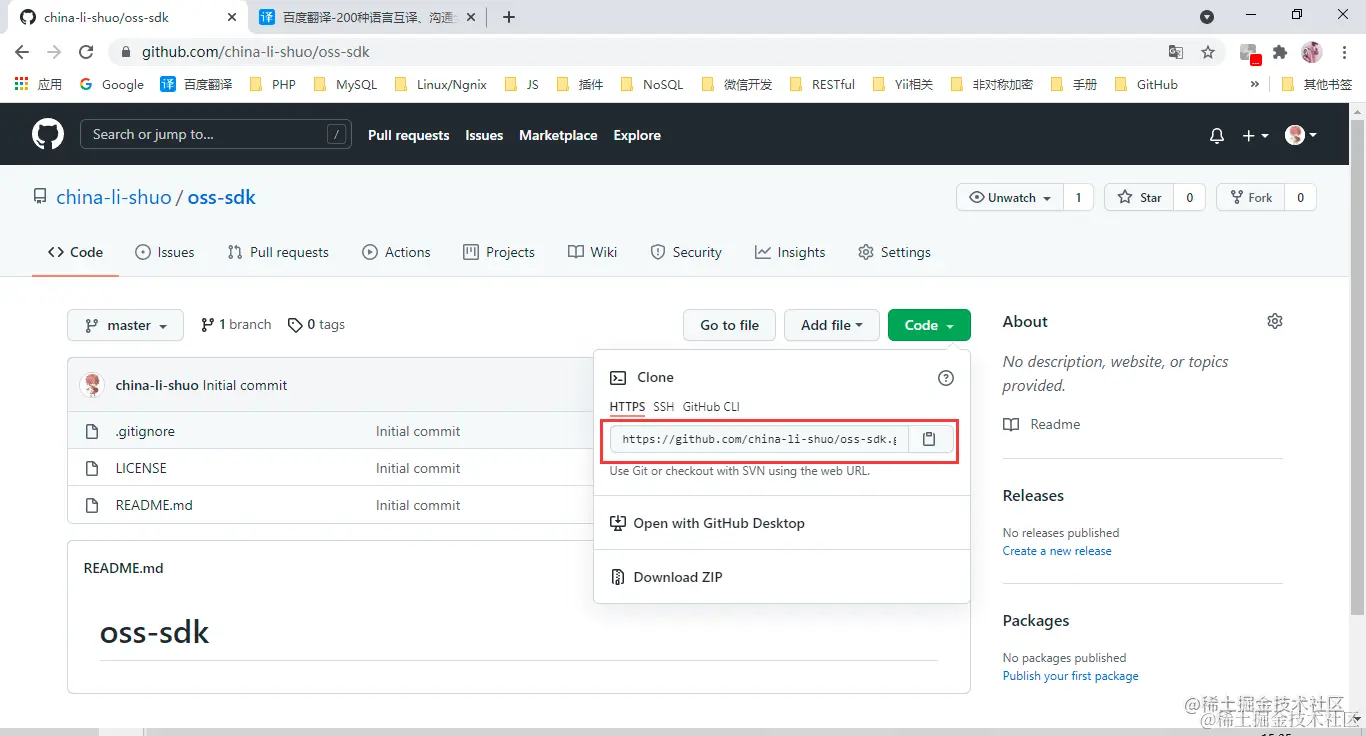This screenshot has width=1366, height=736.
Task: Bookmark this page with star icon
Action: tap(1208, 52)
